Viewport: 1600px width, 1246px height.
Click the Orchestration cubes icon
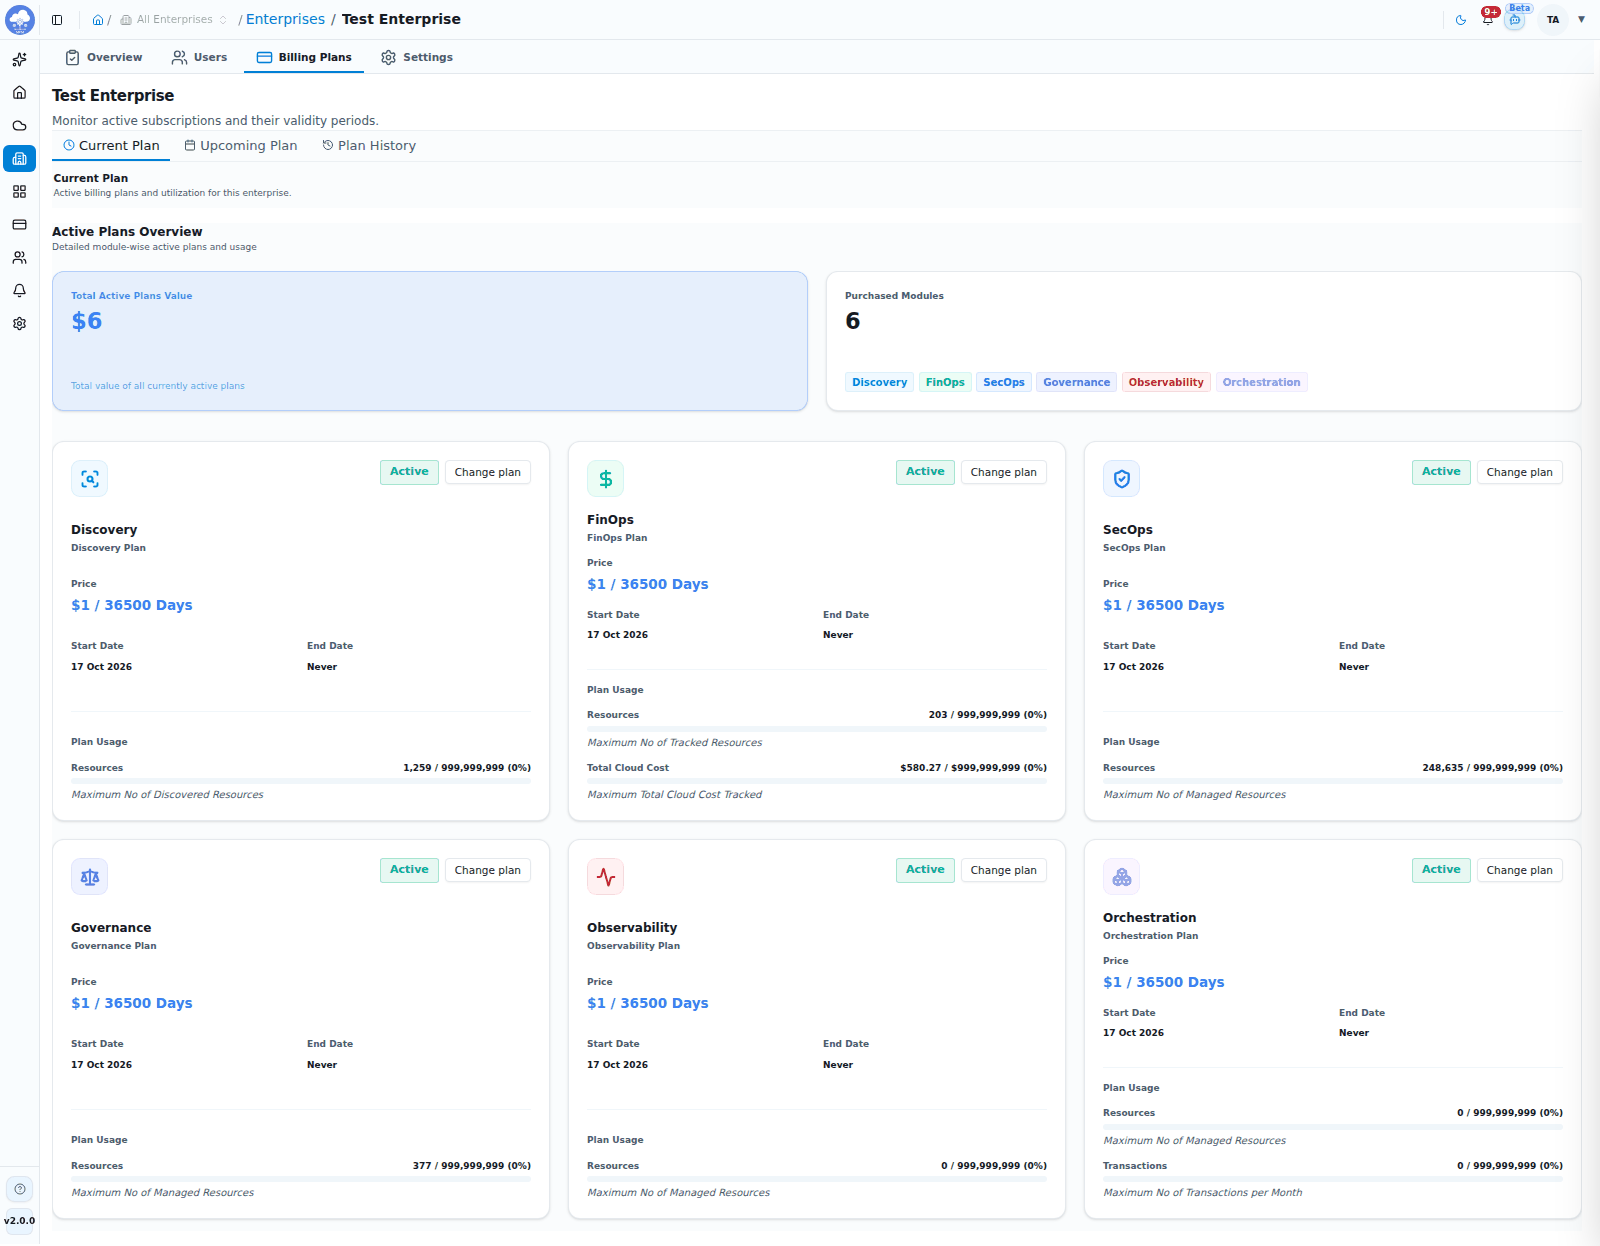point(1122,877)
